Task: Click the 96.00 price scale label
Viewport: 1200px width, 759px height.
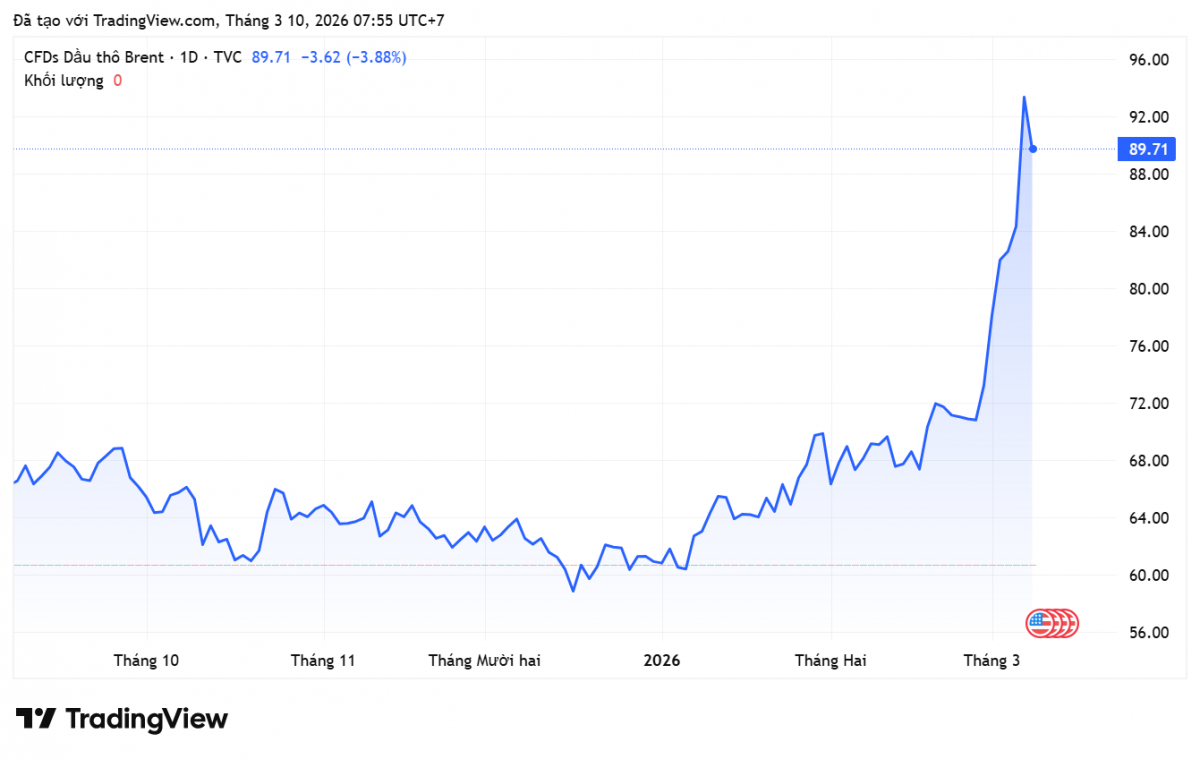Action: [1148, 60]
